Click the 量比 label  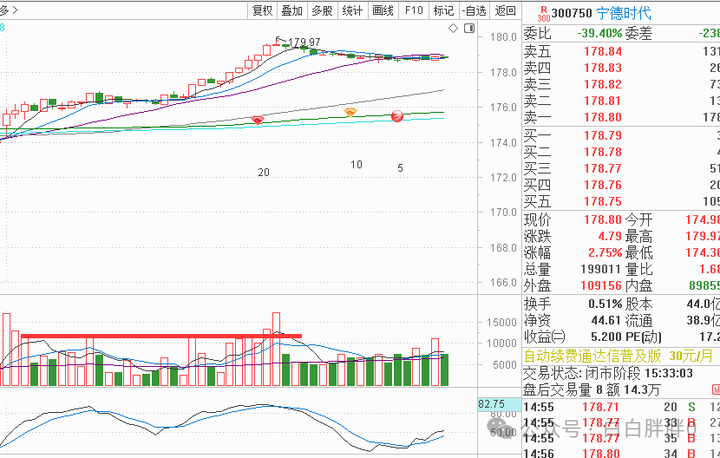[x=639, y=269]
